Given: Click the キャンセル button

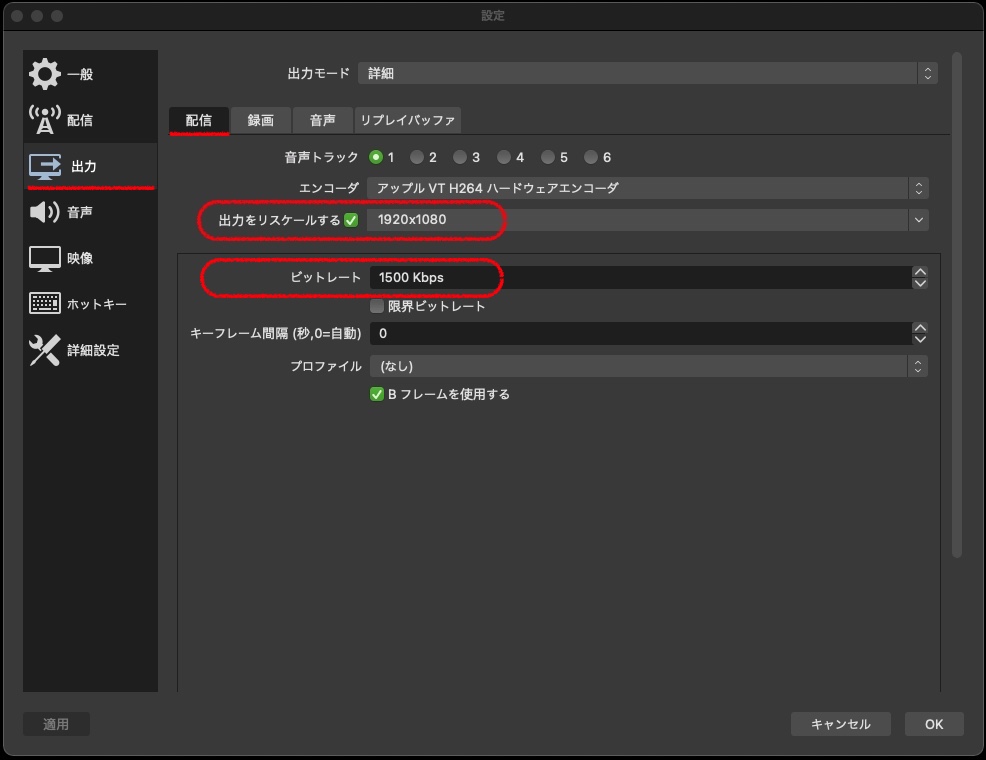Looking at the screenshot, I should 840,724.
